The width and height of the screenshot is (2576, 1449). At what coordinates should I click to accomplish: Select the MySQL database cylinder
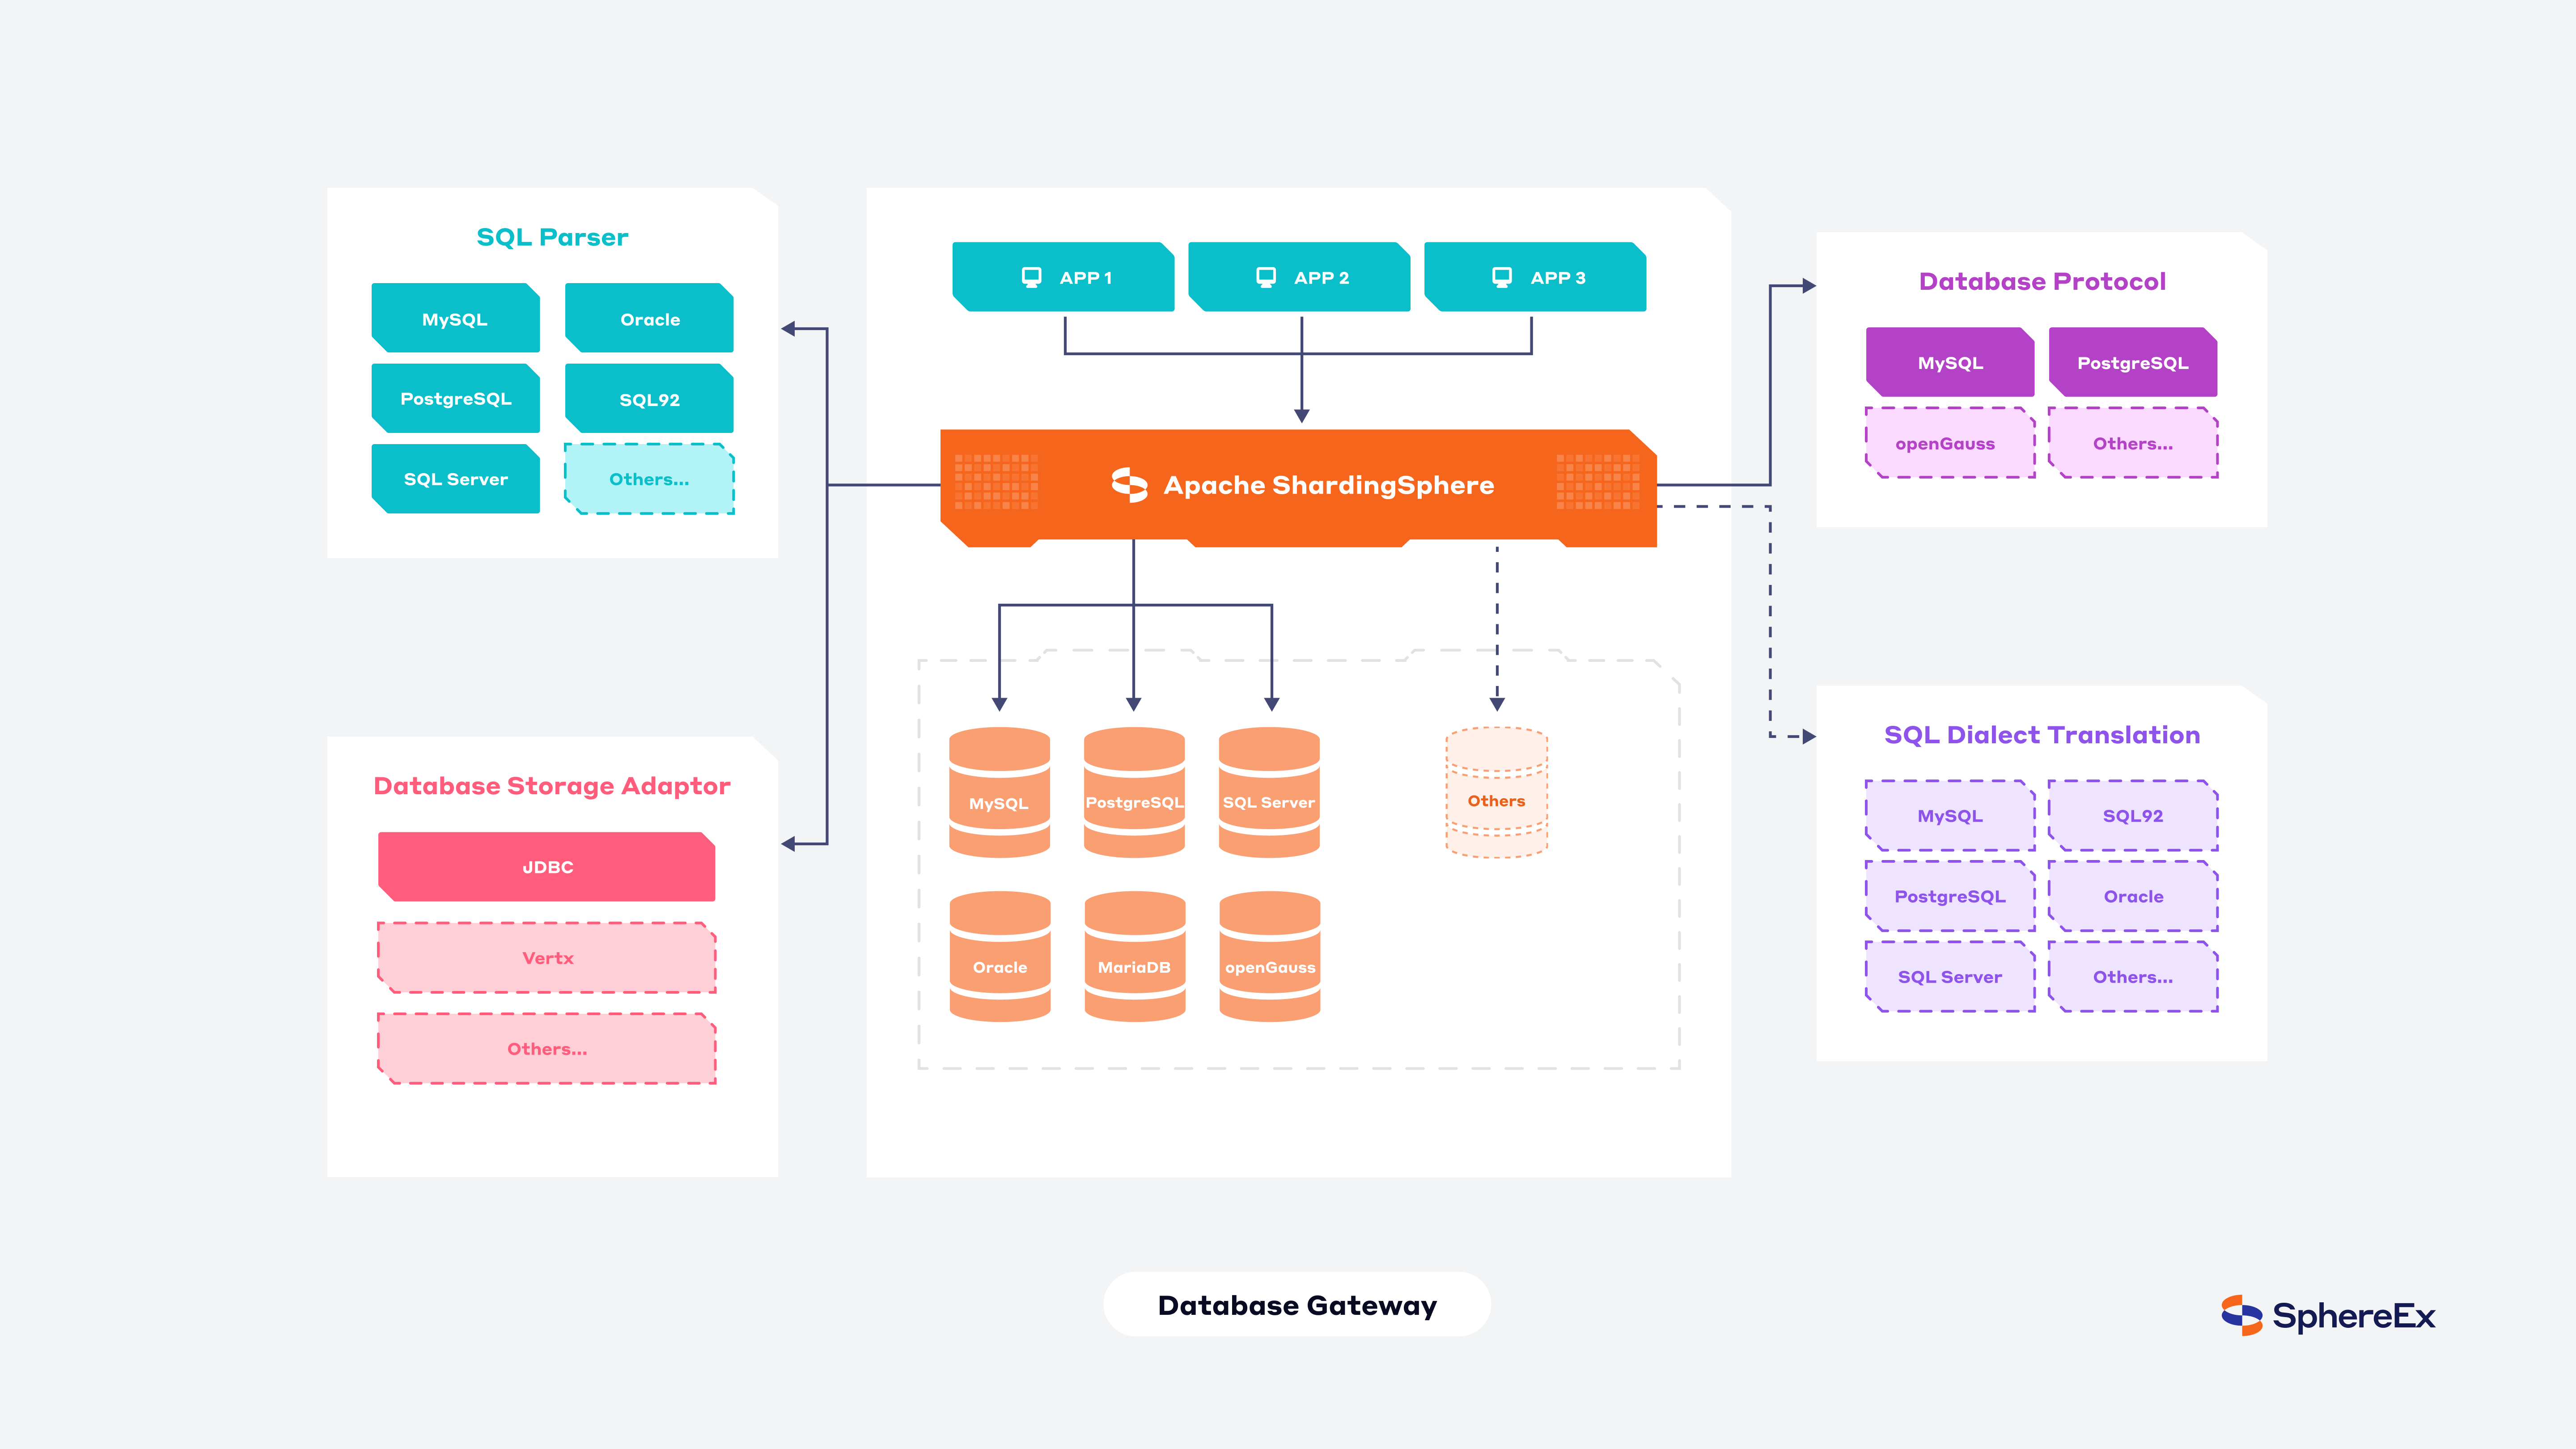point(999,792)
